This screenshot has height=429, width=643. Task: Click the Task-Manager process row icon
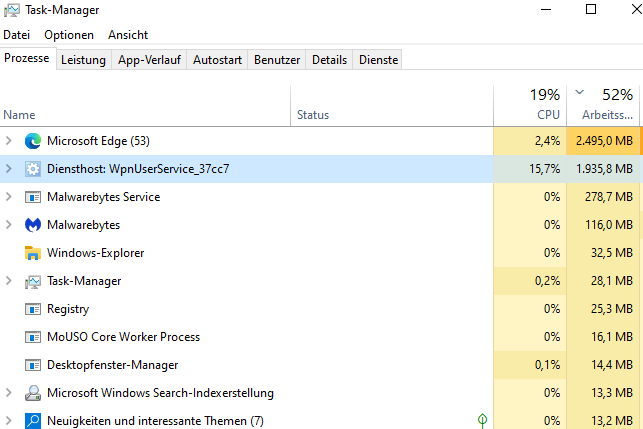32,281
